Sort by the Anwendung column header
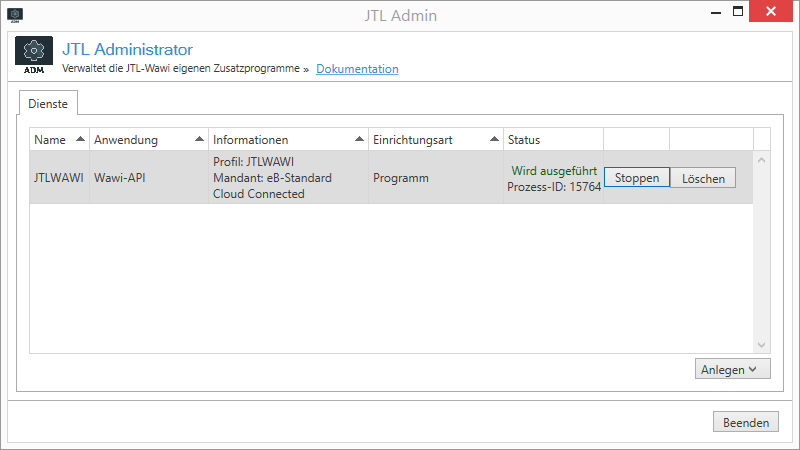The height and width of the screenshot is (450, 800). pos(148,139)
